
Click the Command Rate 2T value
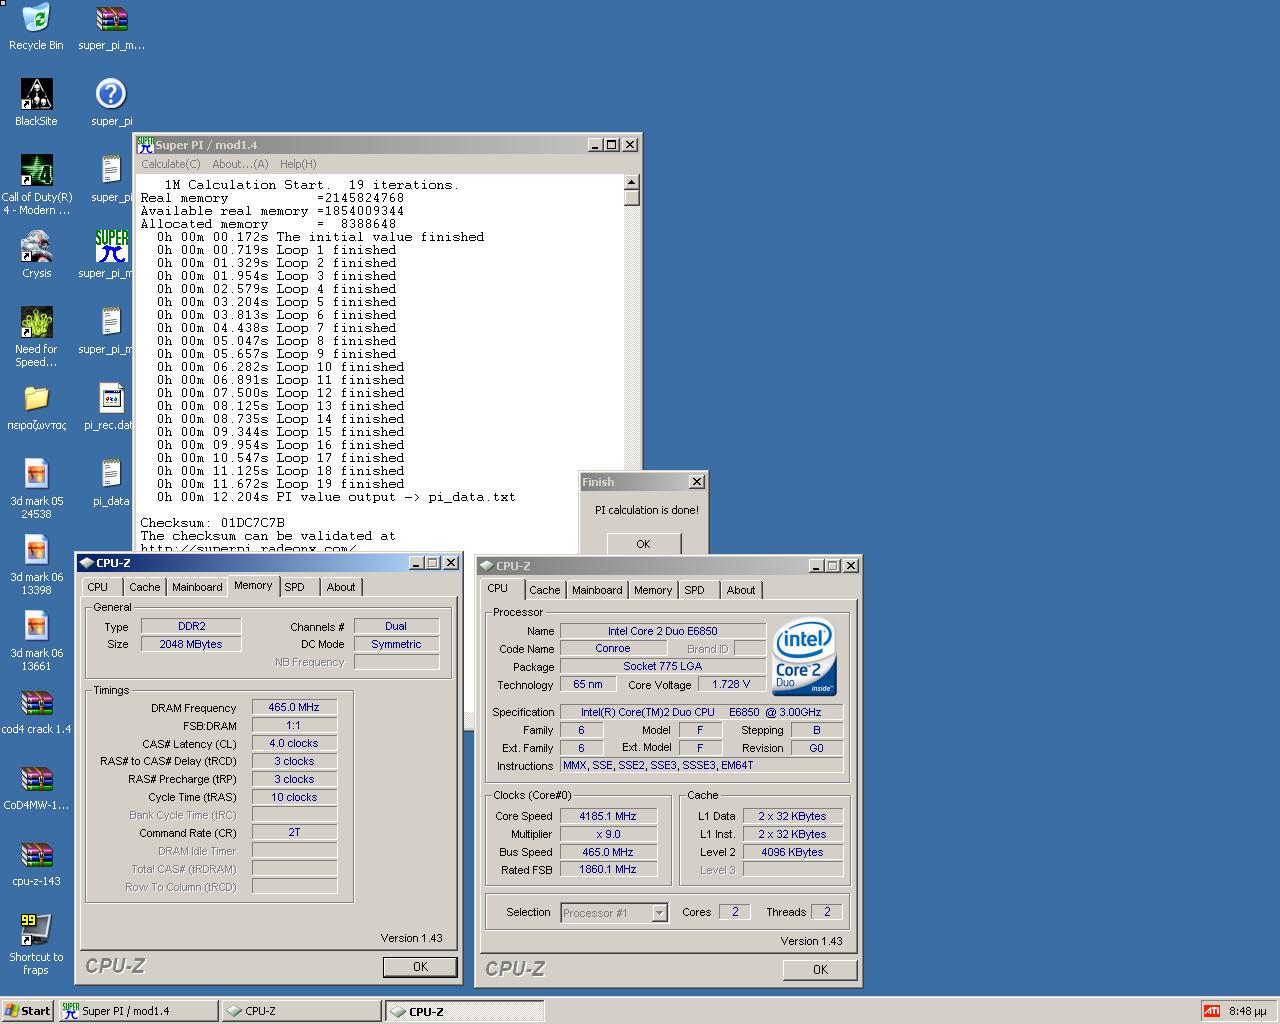coord(294,833)
